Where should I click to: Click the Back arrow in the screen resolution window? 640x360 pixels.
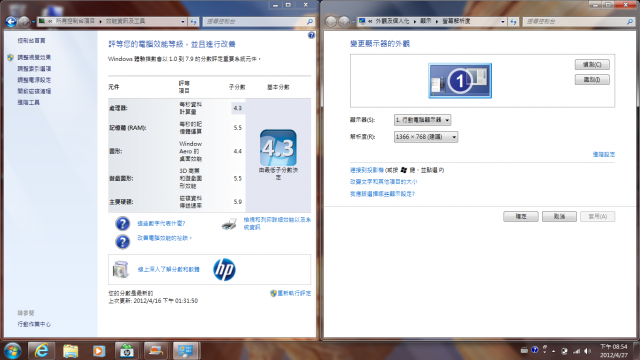click(331, 21)
